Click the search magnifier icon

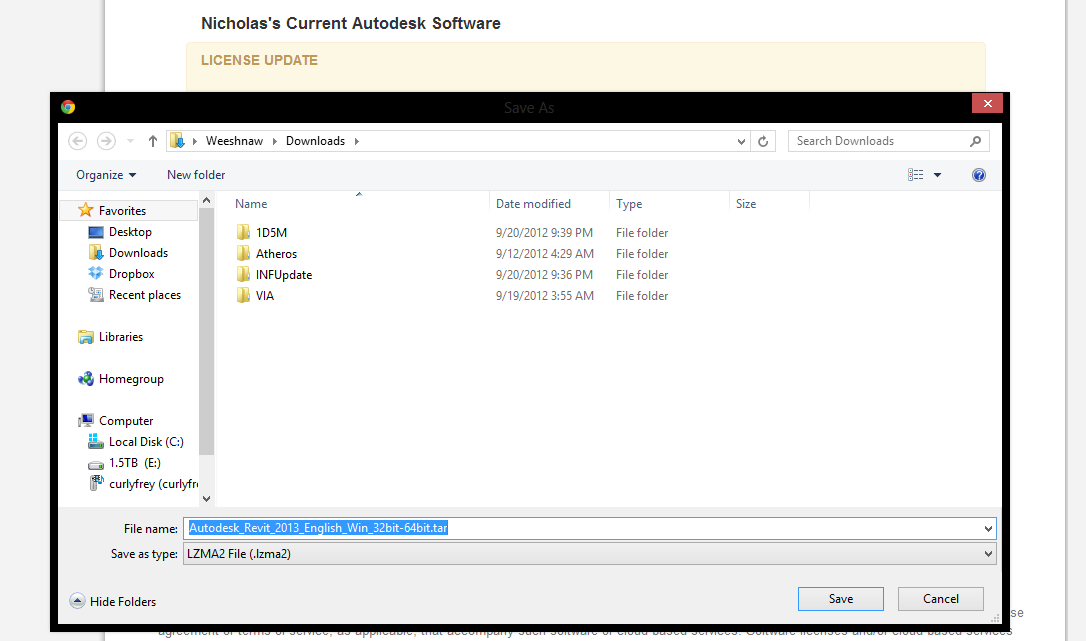[975, 141]
